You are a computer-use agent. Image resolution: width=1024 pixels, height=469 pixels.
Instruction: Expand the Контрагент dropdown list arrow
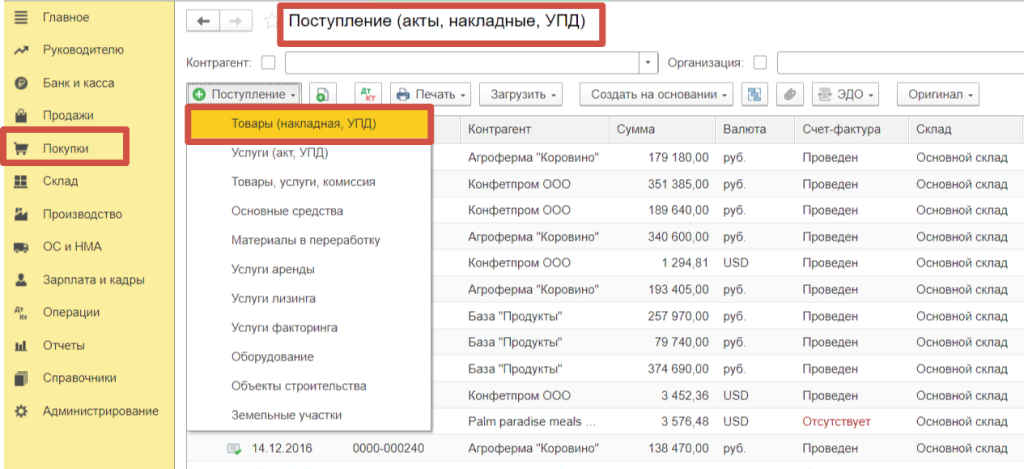[x=649, y=63]
